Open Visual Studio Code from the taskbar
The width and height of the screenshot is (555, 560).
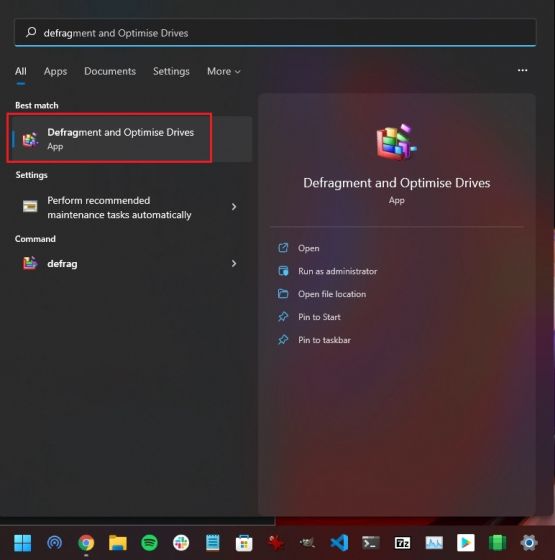pyautogui.click(x=339, y=543)
